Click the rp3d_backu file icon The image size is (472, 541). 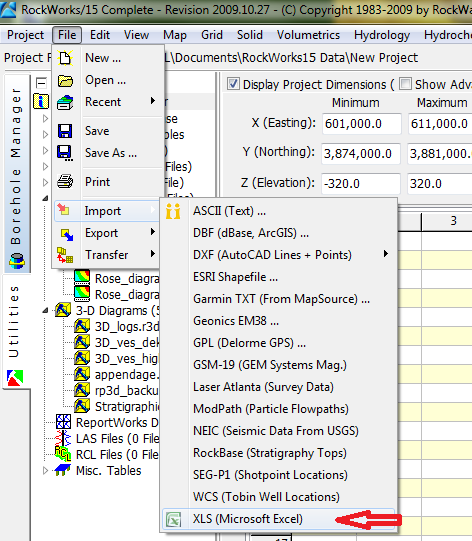point(82,390)
